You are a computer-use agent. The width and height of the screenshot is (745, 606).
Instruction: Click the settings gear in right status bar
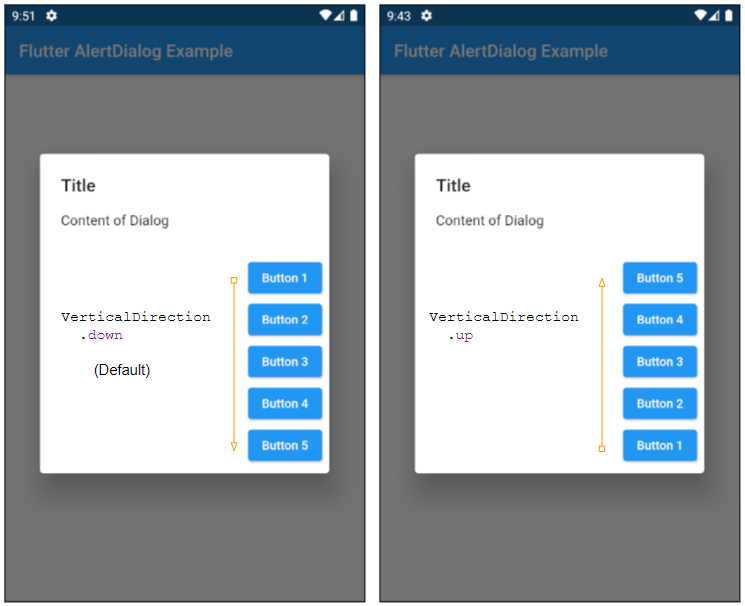[x=426, y=16]
